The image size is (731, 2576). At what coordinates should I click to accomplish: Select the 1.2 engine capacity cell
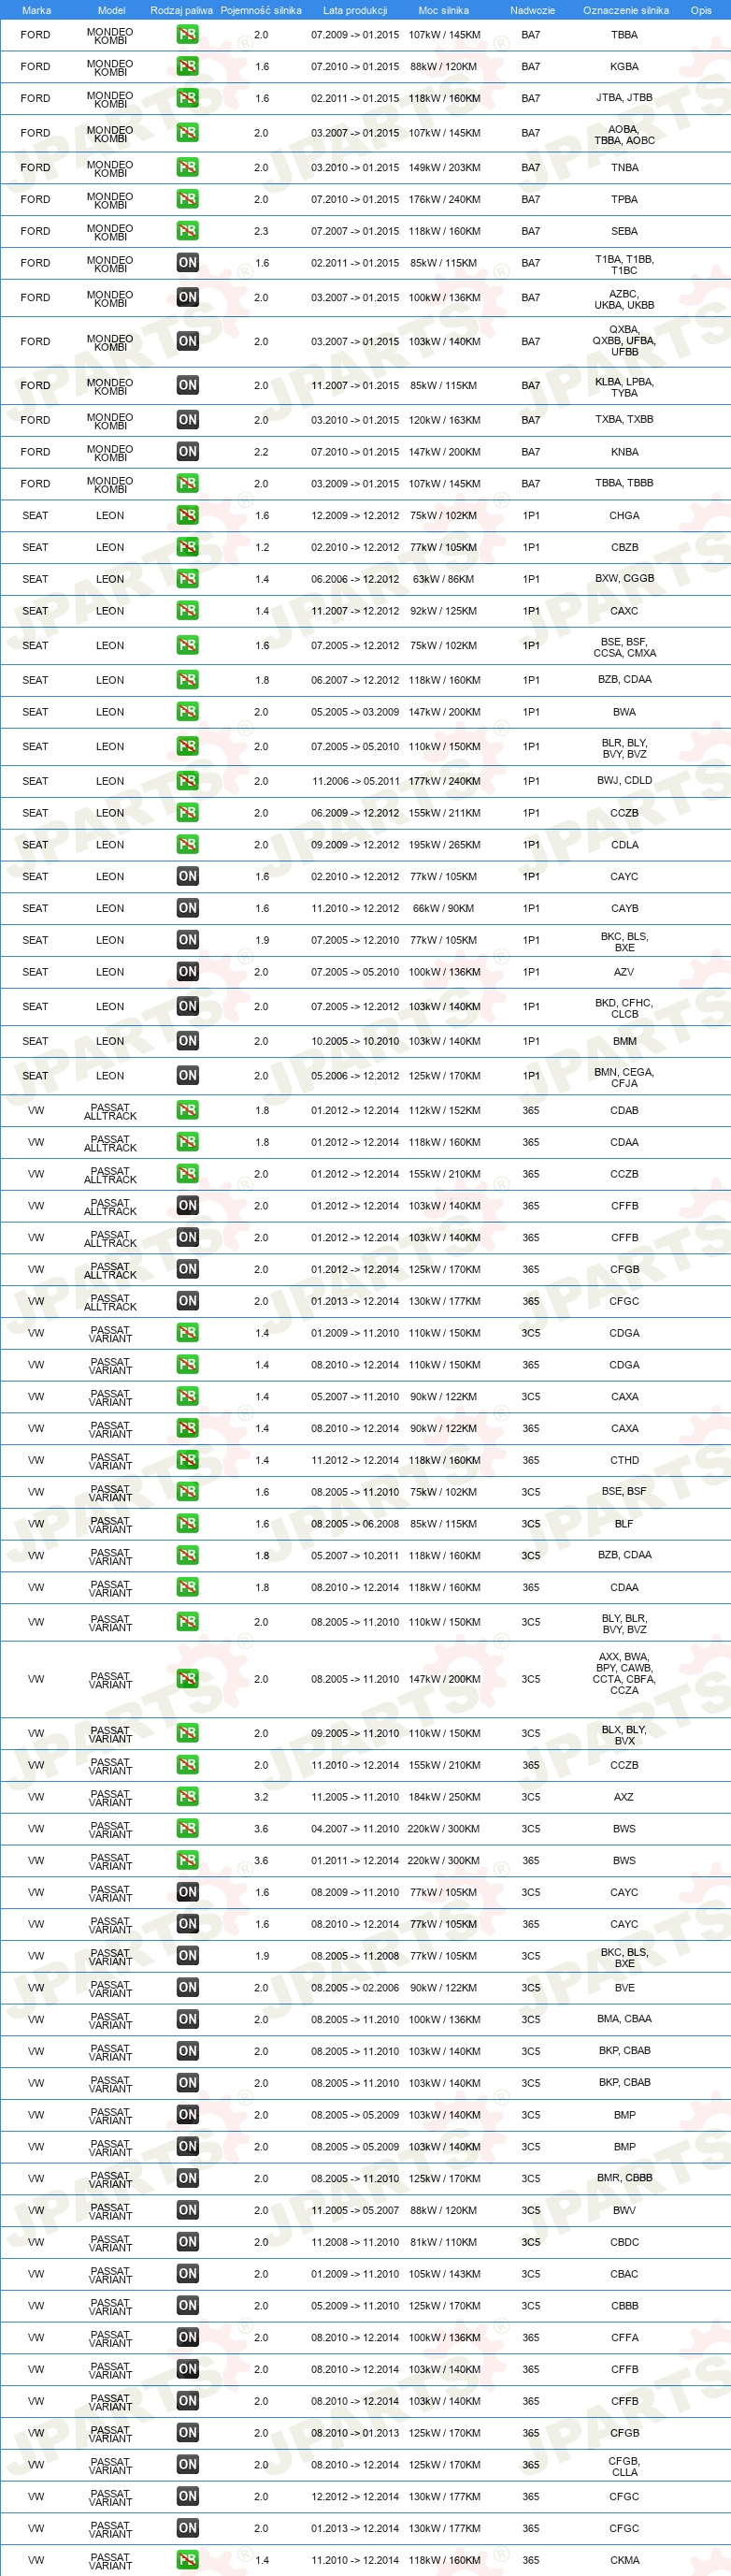point(261,547)
